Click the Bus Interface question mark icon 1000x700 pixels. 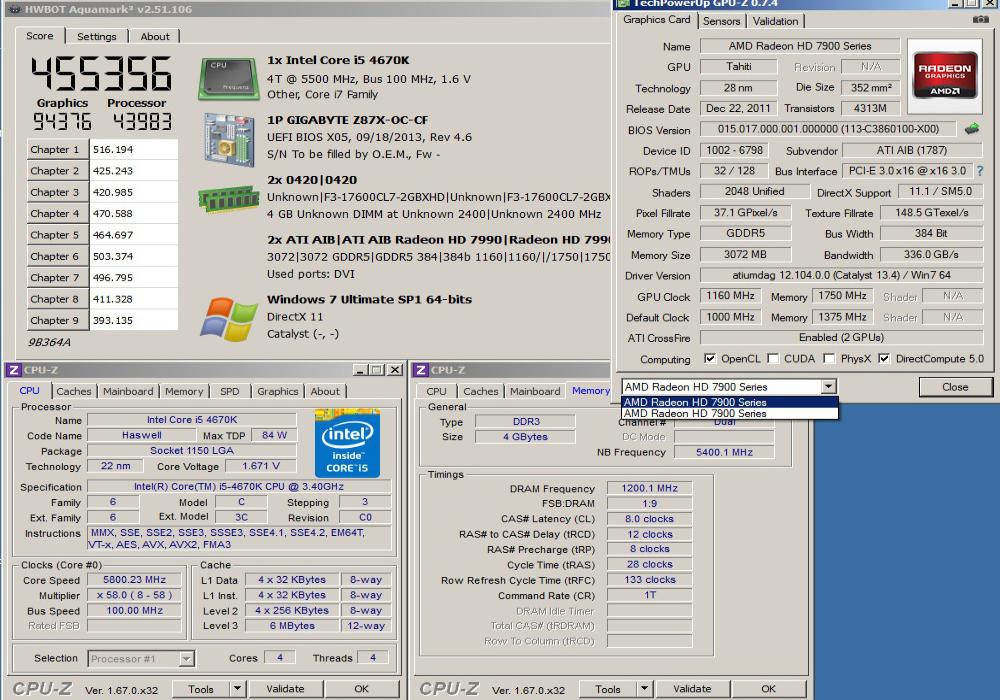pyautogui.click(x=980, y=171)
